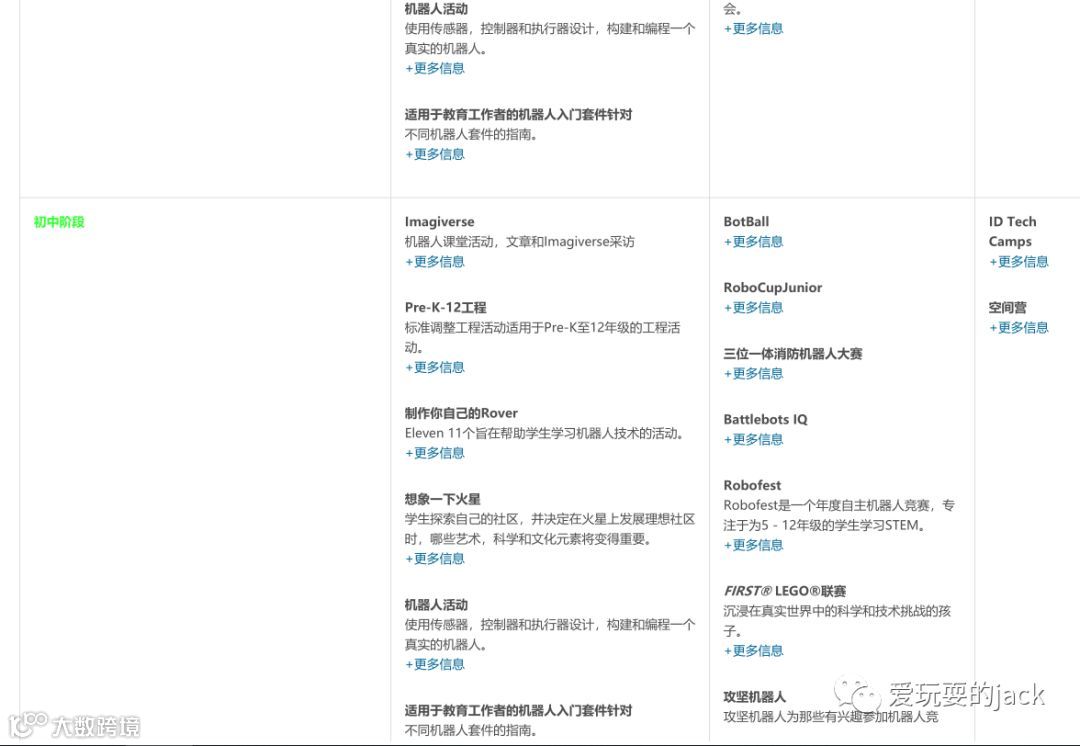Select the Eleven 11个旨在帮助学生 description text
The width and height of the screenshot is (1080, 746).
544,433
